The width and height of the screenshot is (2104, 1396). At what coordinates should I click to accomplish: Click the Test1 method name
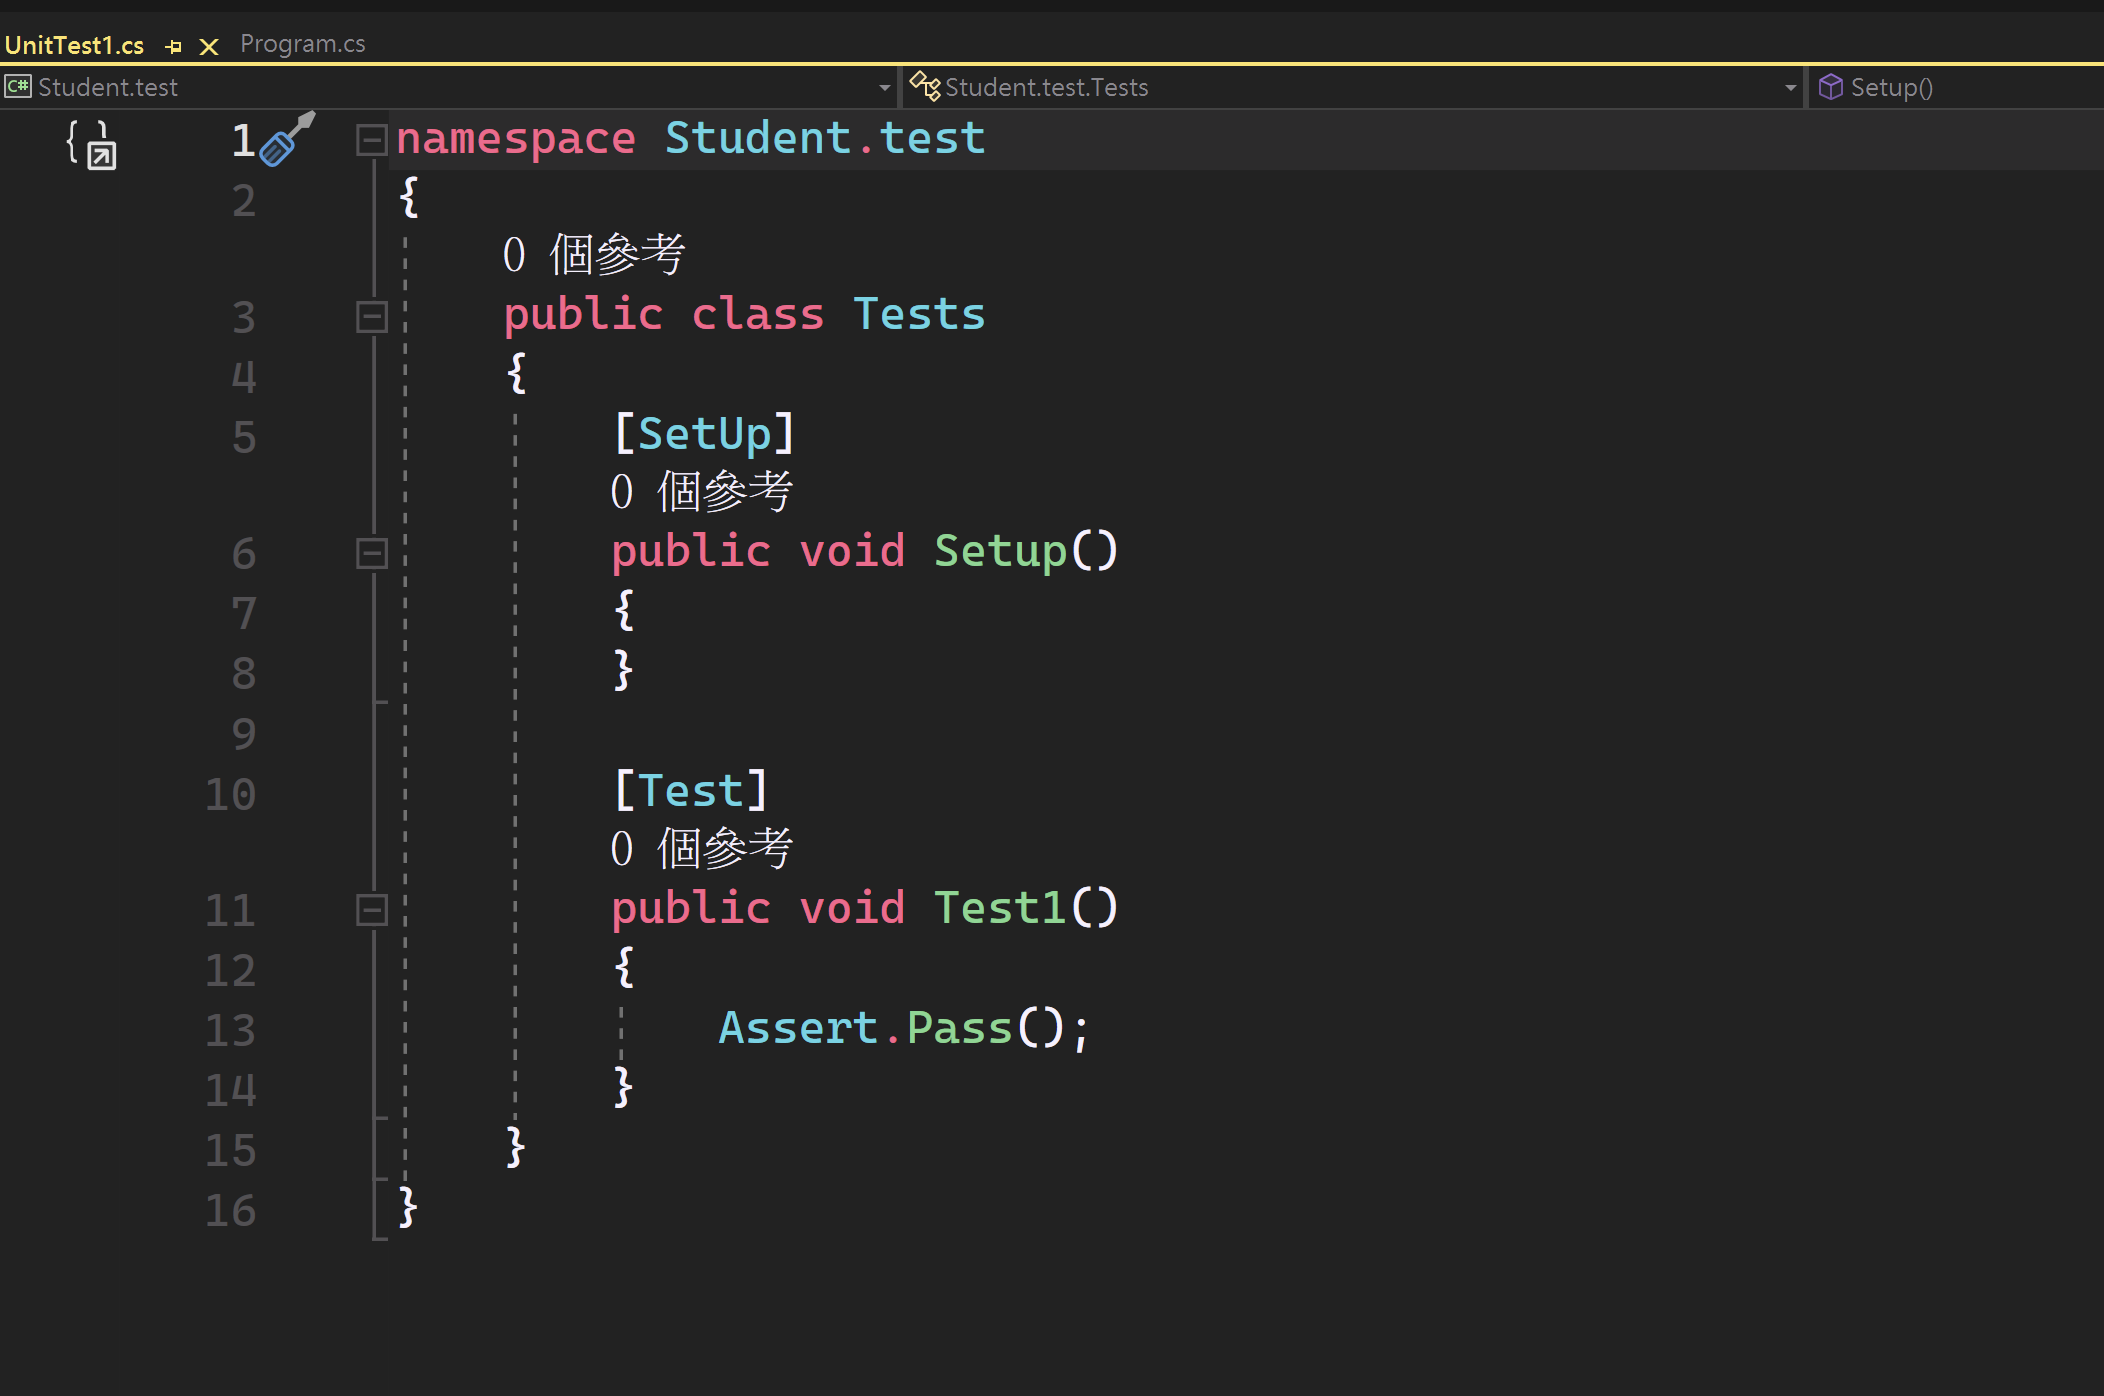point(1000,908)
